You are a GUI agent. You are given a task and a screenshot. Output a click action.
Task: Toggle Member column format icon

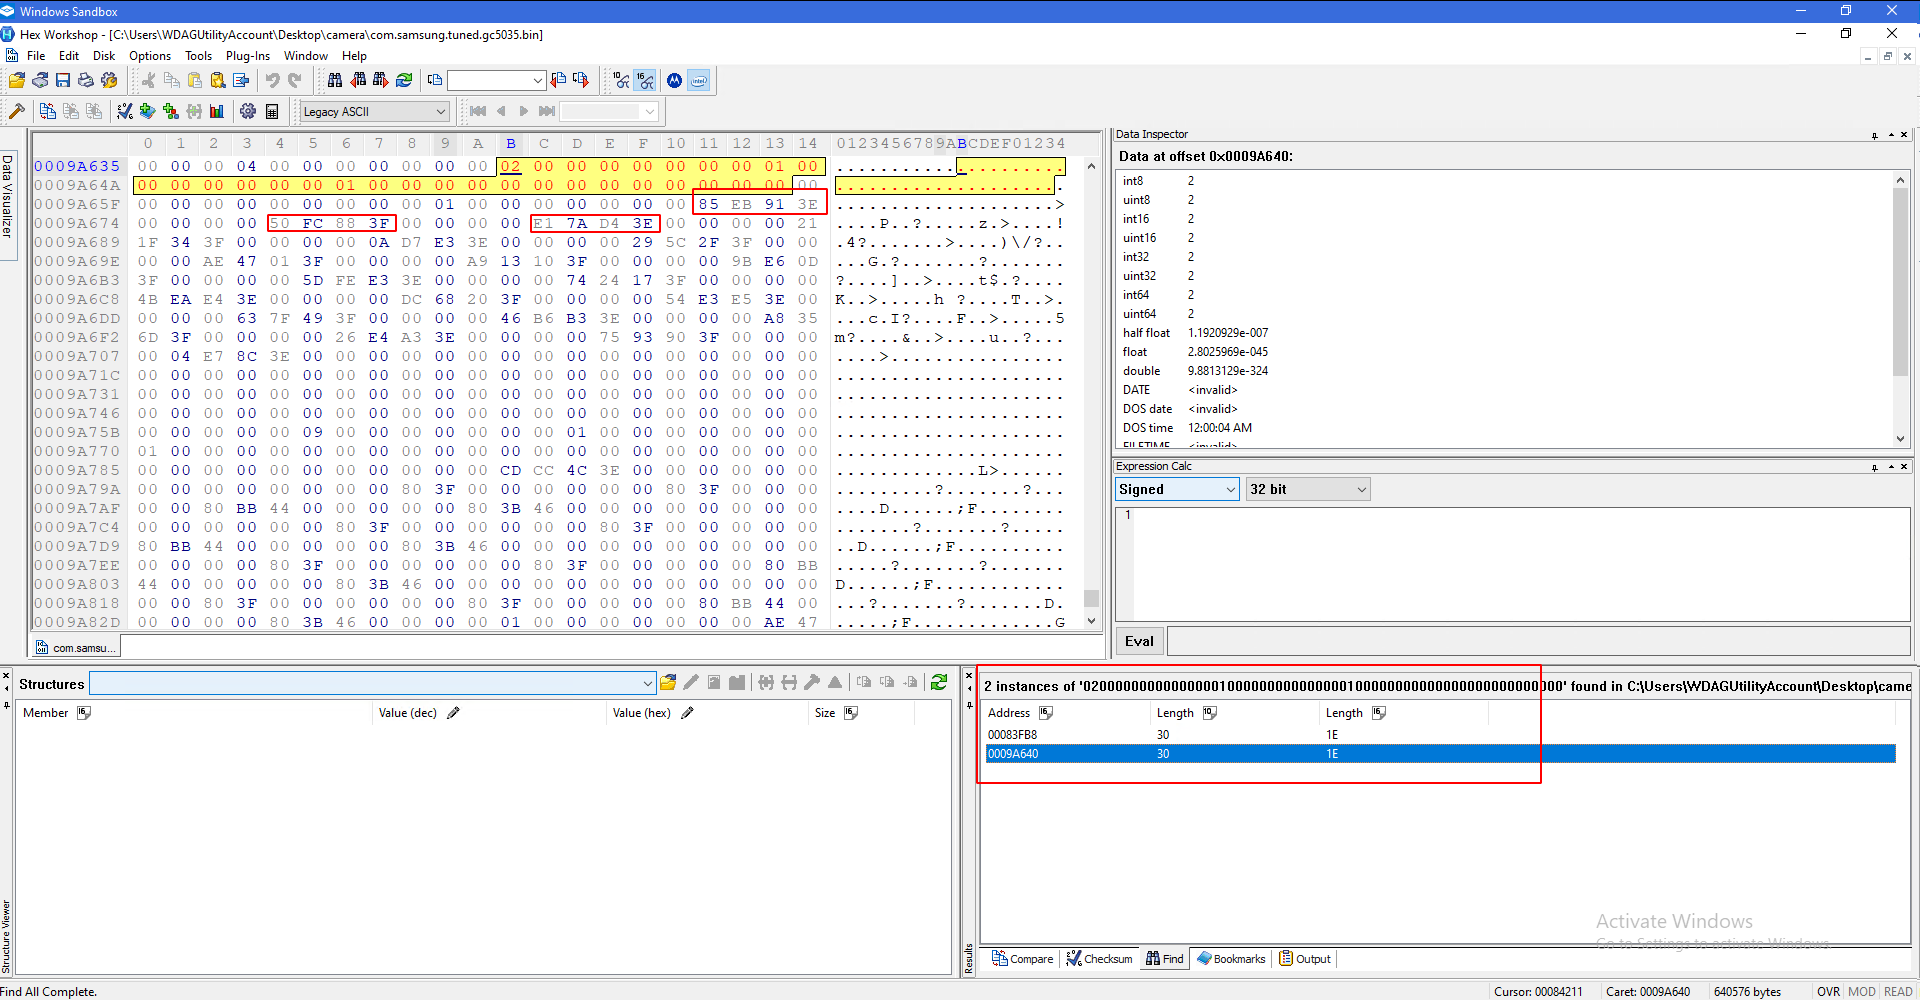pos(84,713)
